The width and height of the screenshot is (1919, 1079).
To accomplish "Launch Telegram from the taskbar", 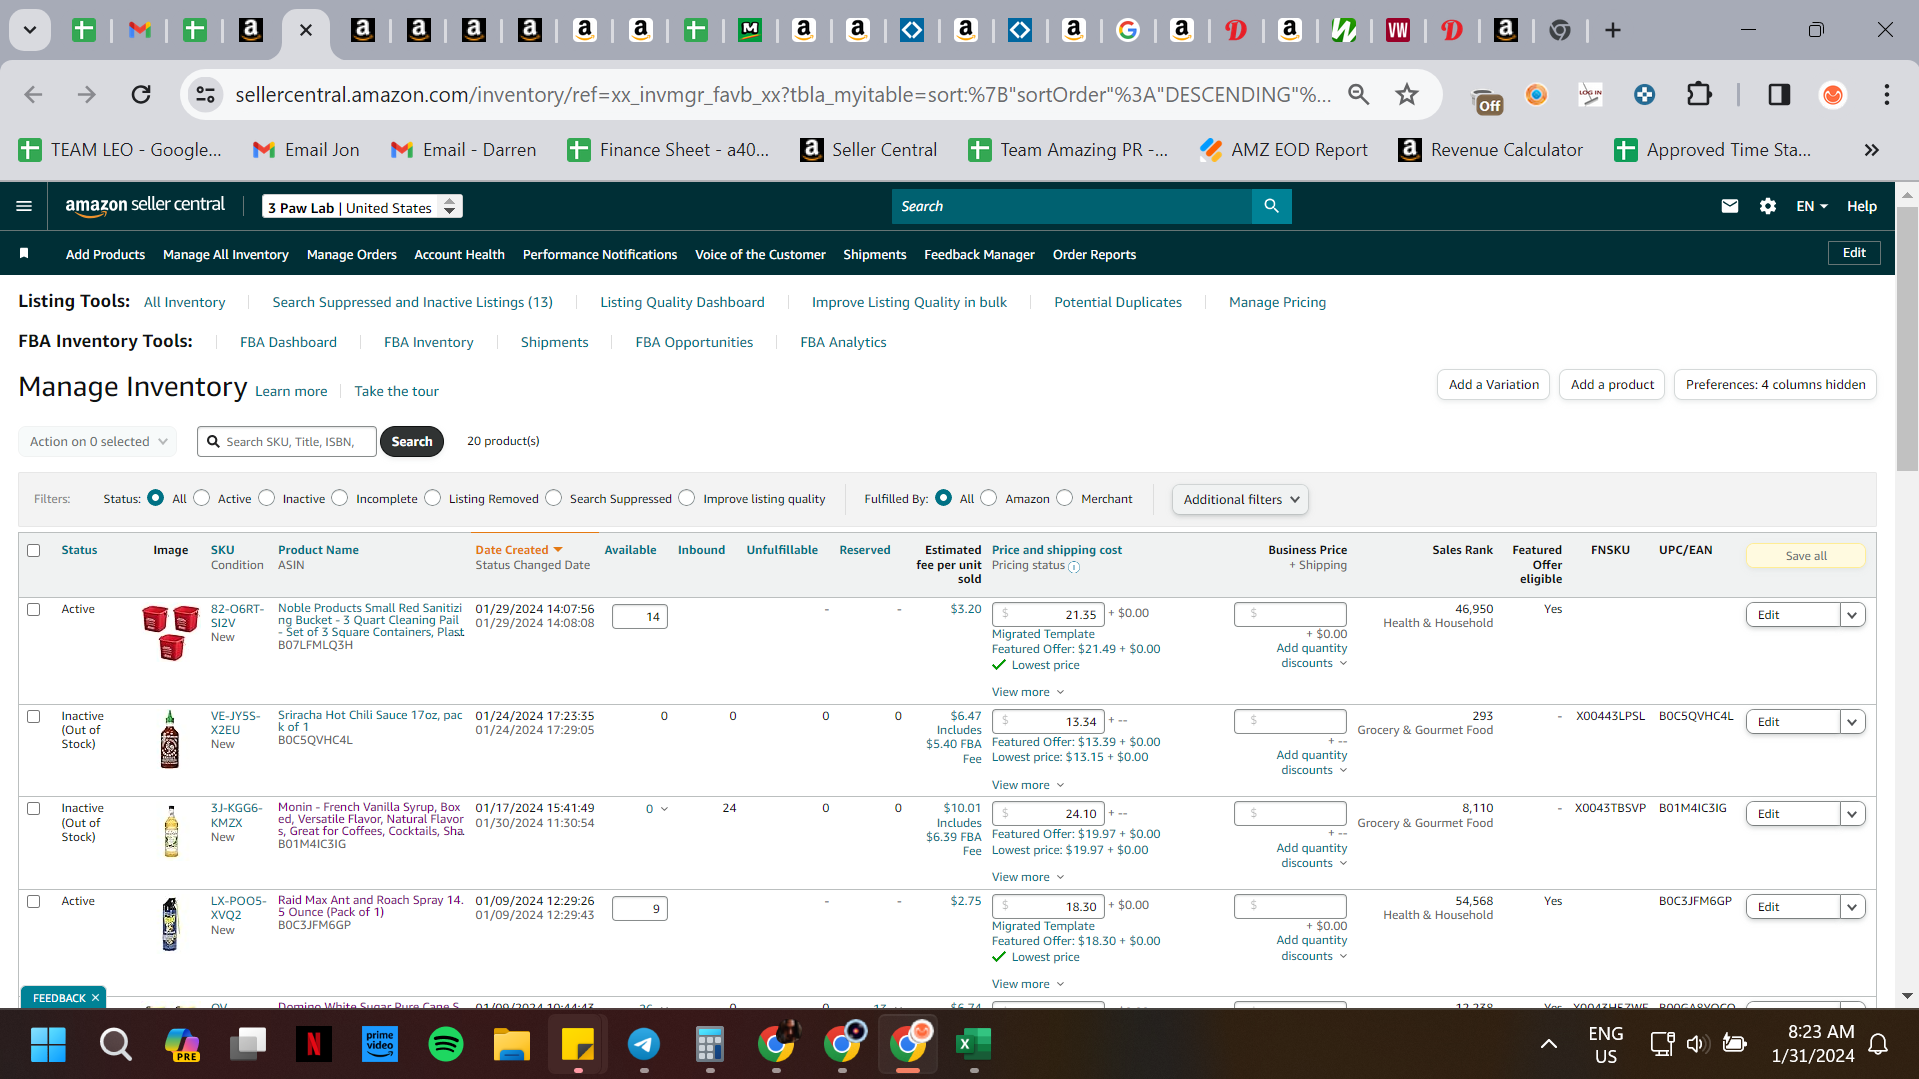I will [x=643, y=1044].
